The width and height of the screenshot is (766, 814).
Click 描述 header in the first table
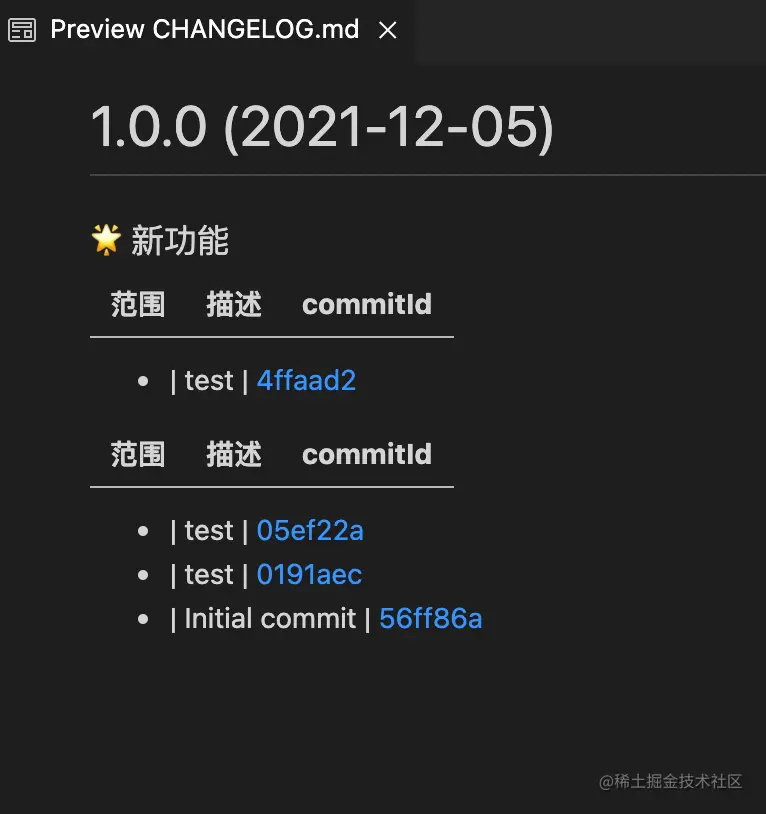[234, 304]
